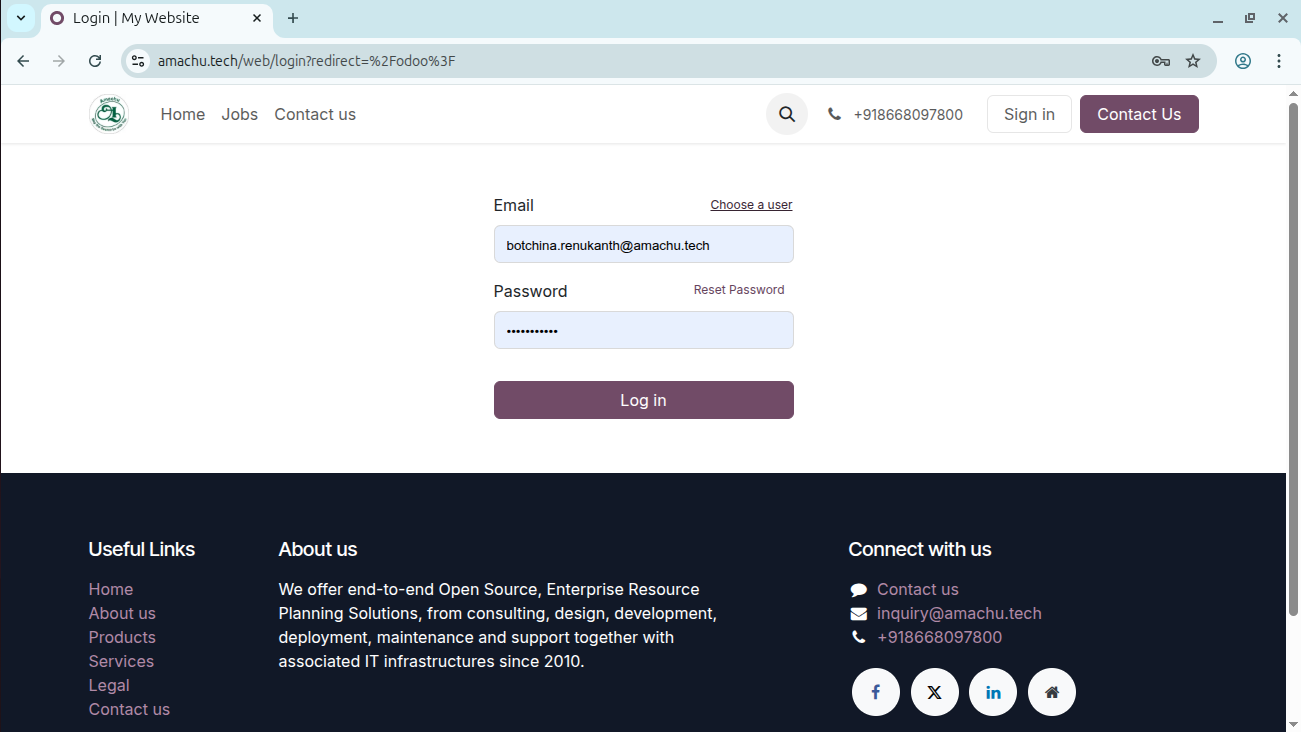The height and width of the screenshot is (732, 1301).
Task: Click the Choose a user link
Action: (751, 205)
